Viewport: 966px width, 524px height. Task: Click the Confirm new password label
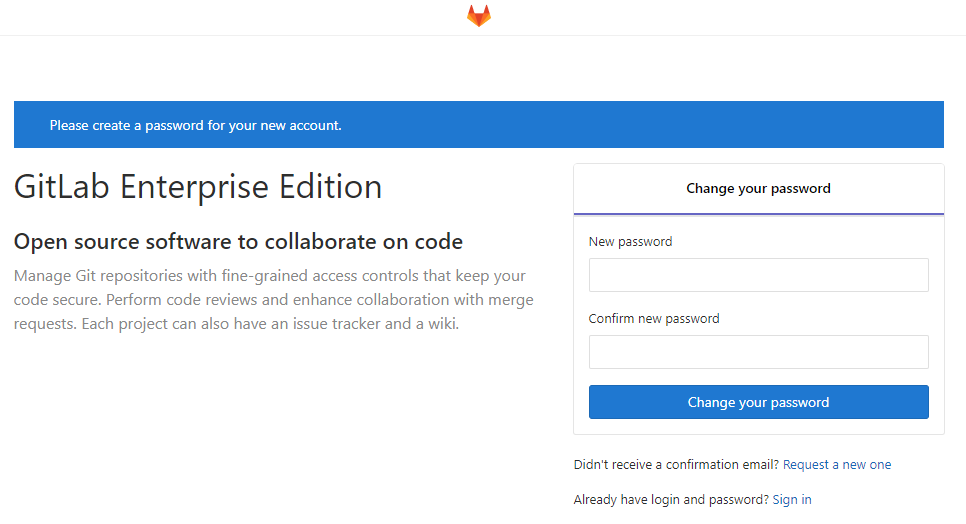(654, 319)
